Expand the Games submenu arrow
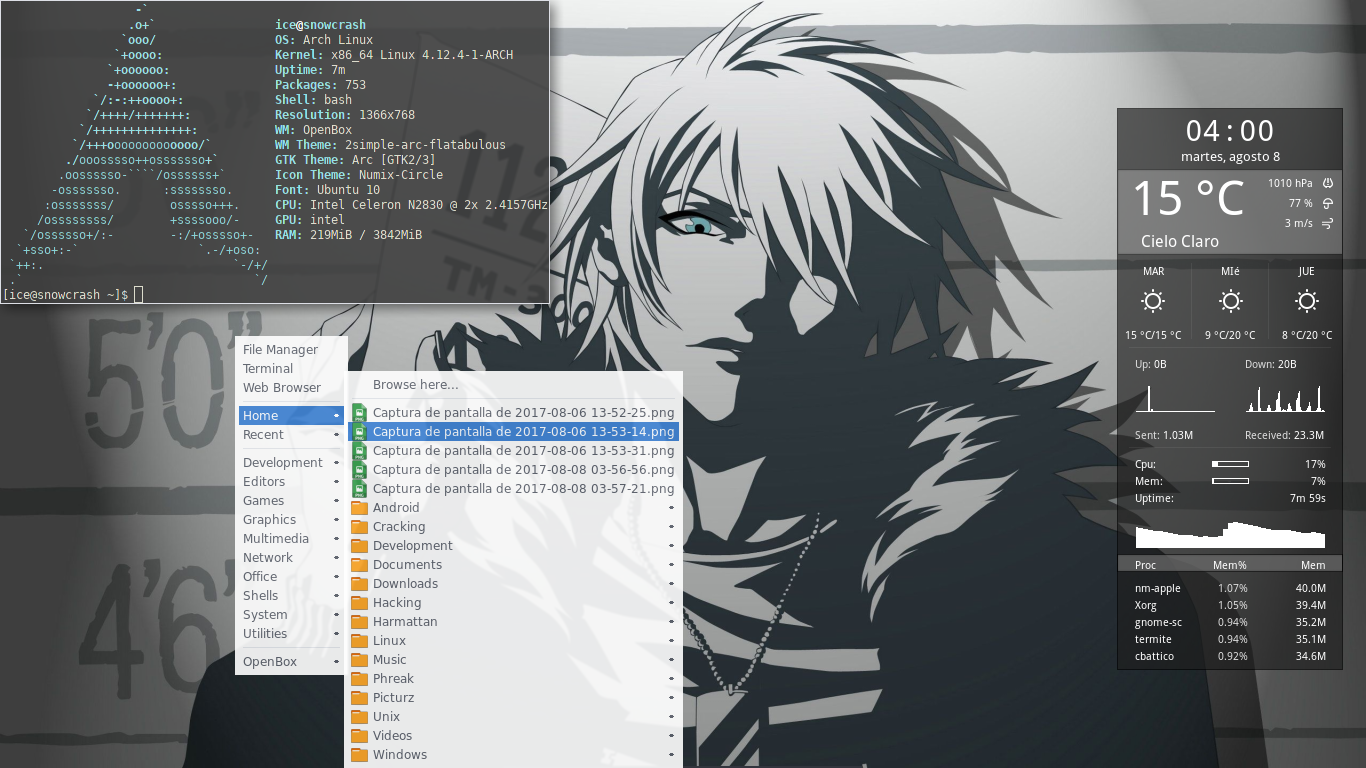Image resolution: width=1366 pixels, height=768 pixels. (336, 500)
